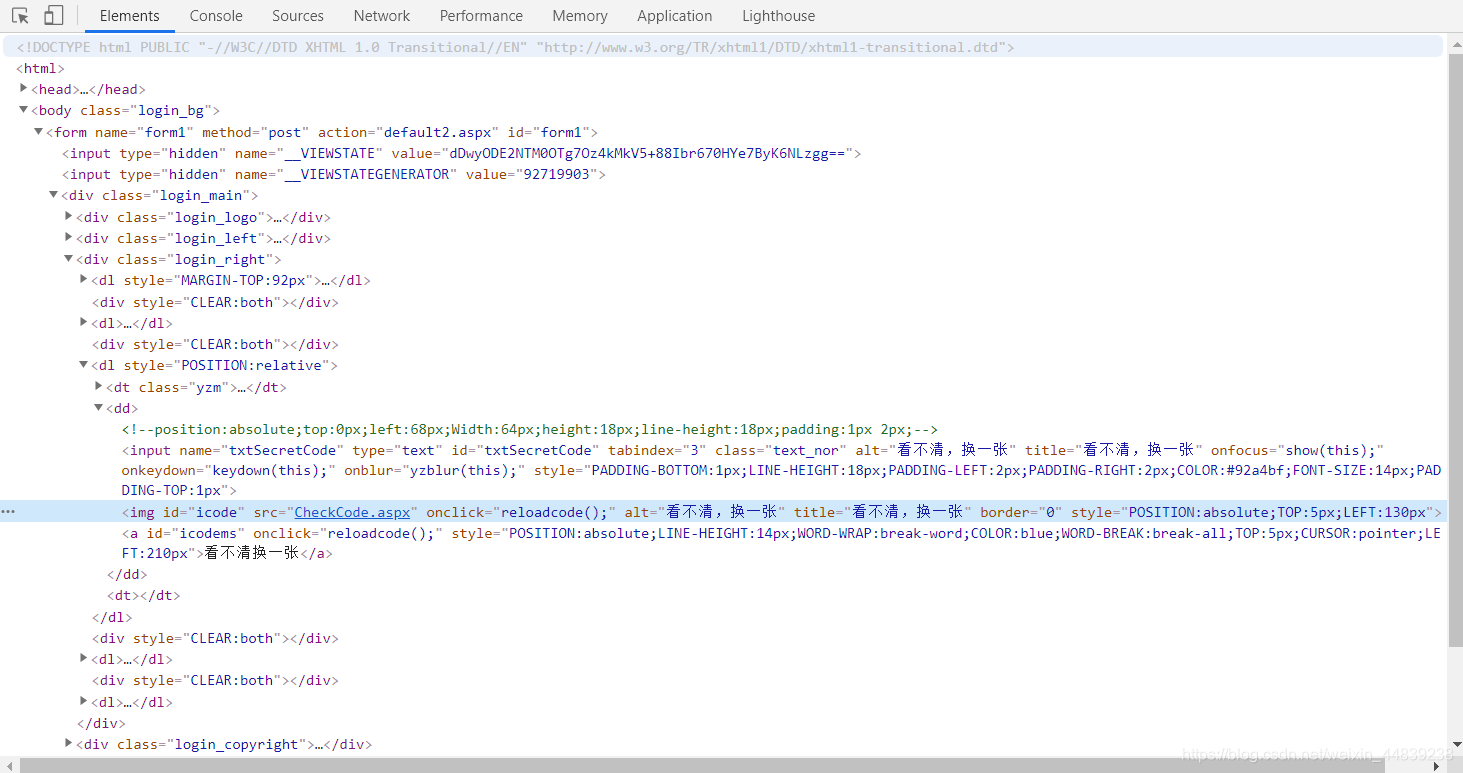Expand the dt class yzm node
This screenshot has width=1463, height=773.
(x=99, y=387)
